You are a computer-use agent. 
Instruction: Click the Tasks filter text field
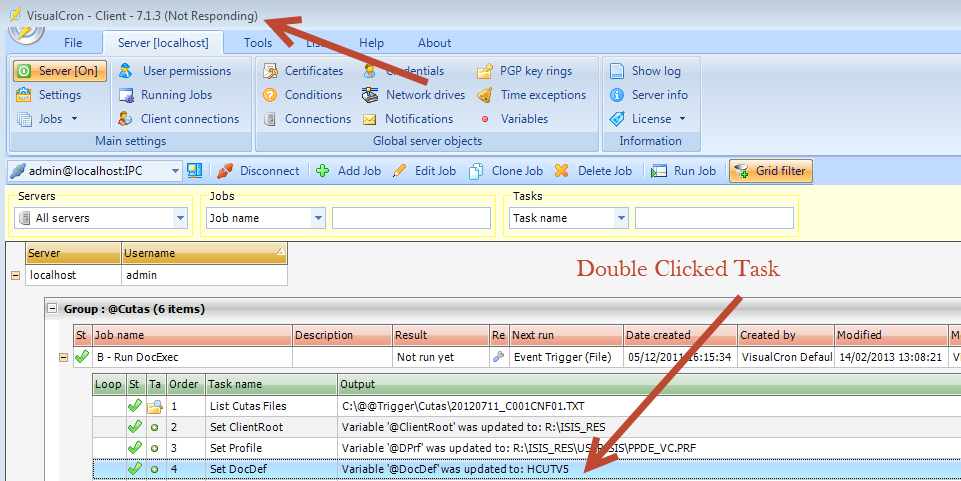(714, 218)
